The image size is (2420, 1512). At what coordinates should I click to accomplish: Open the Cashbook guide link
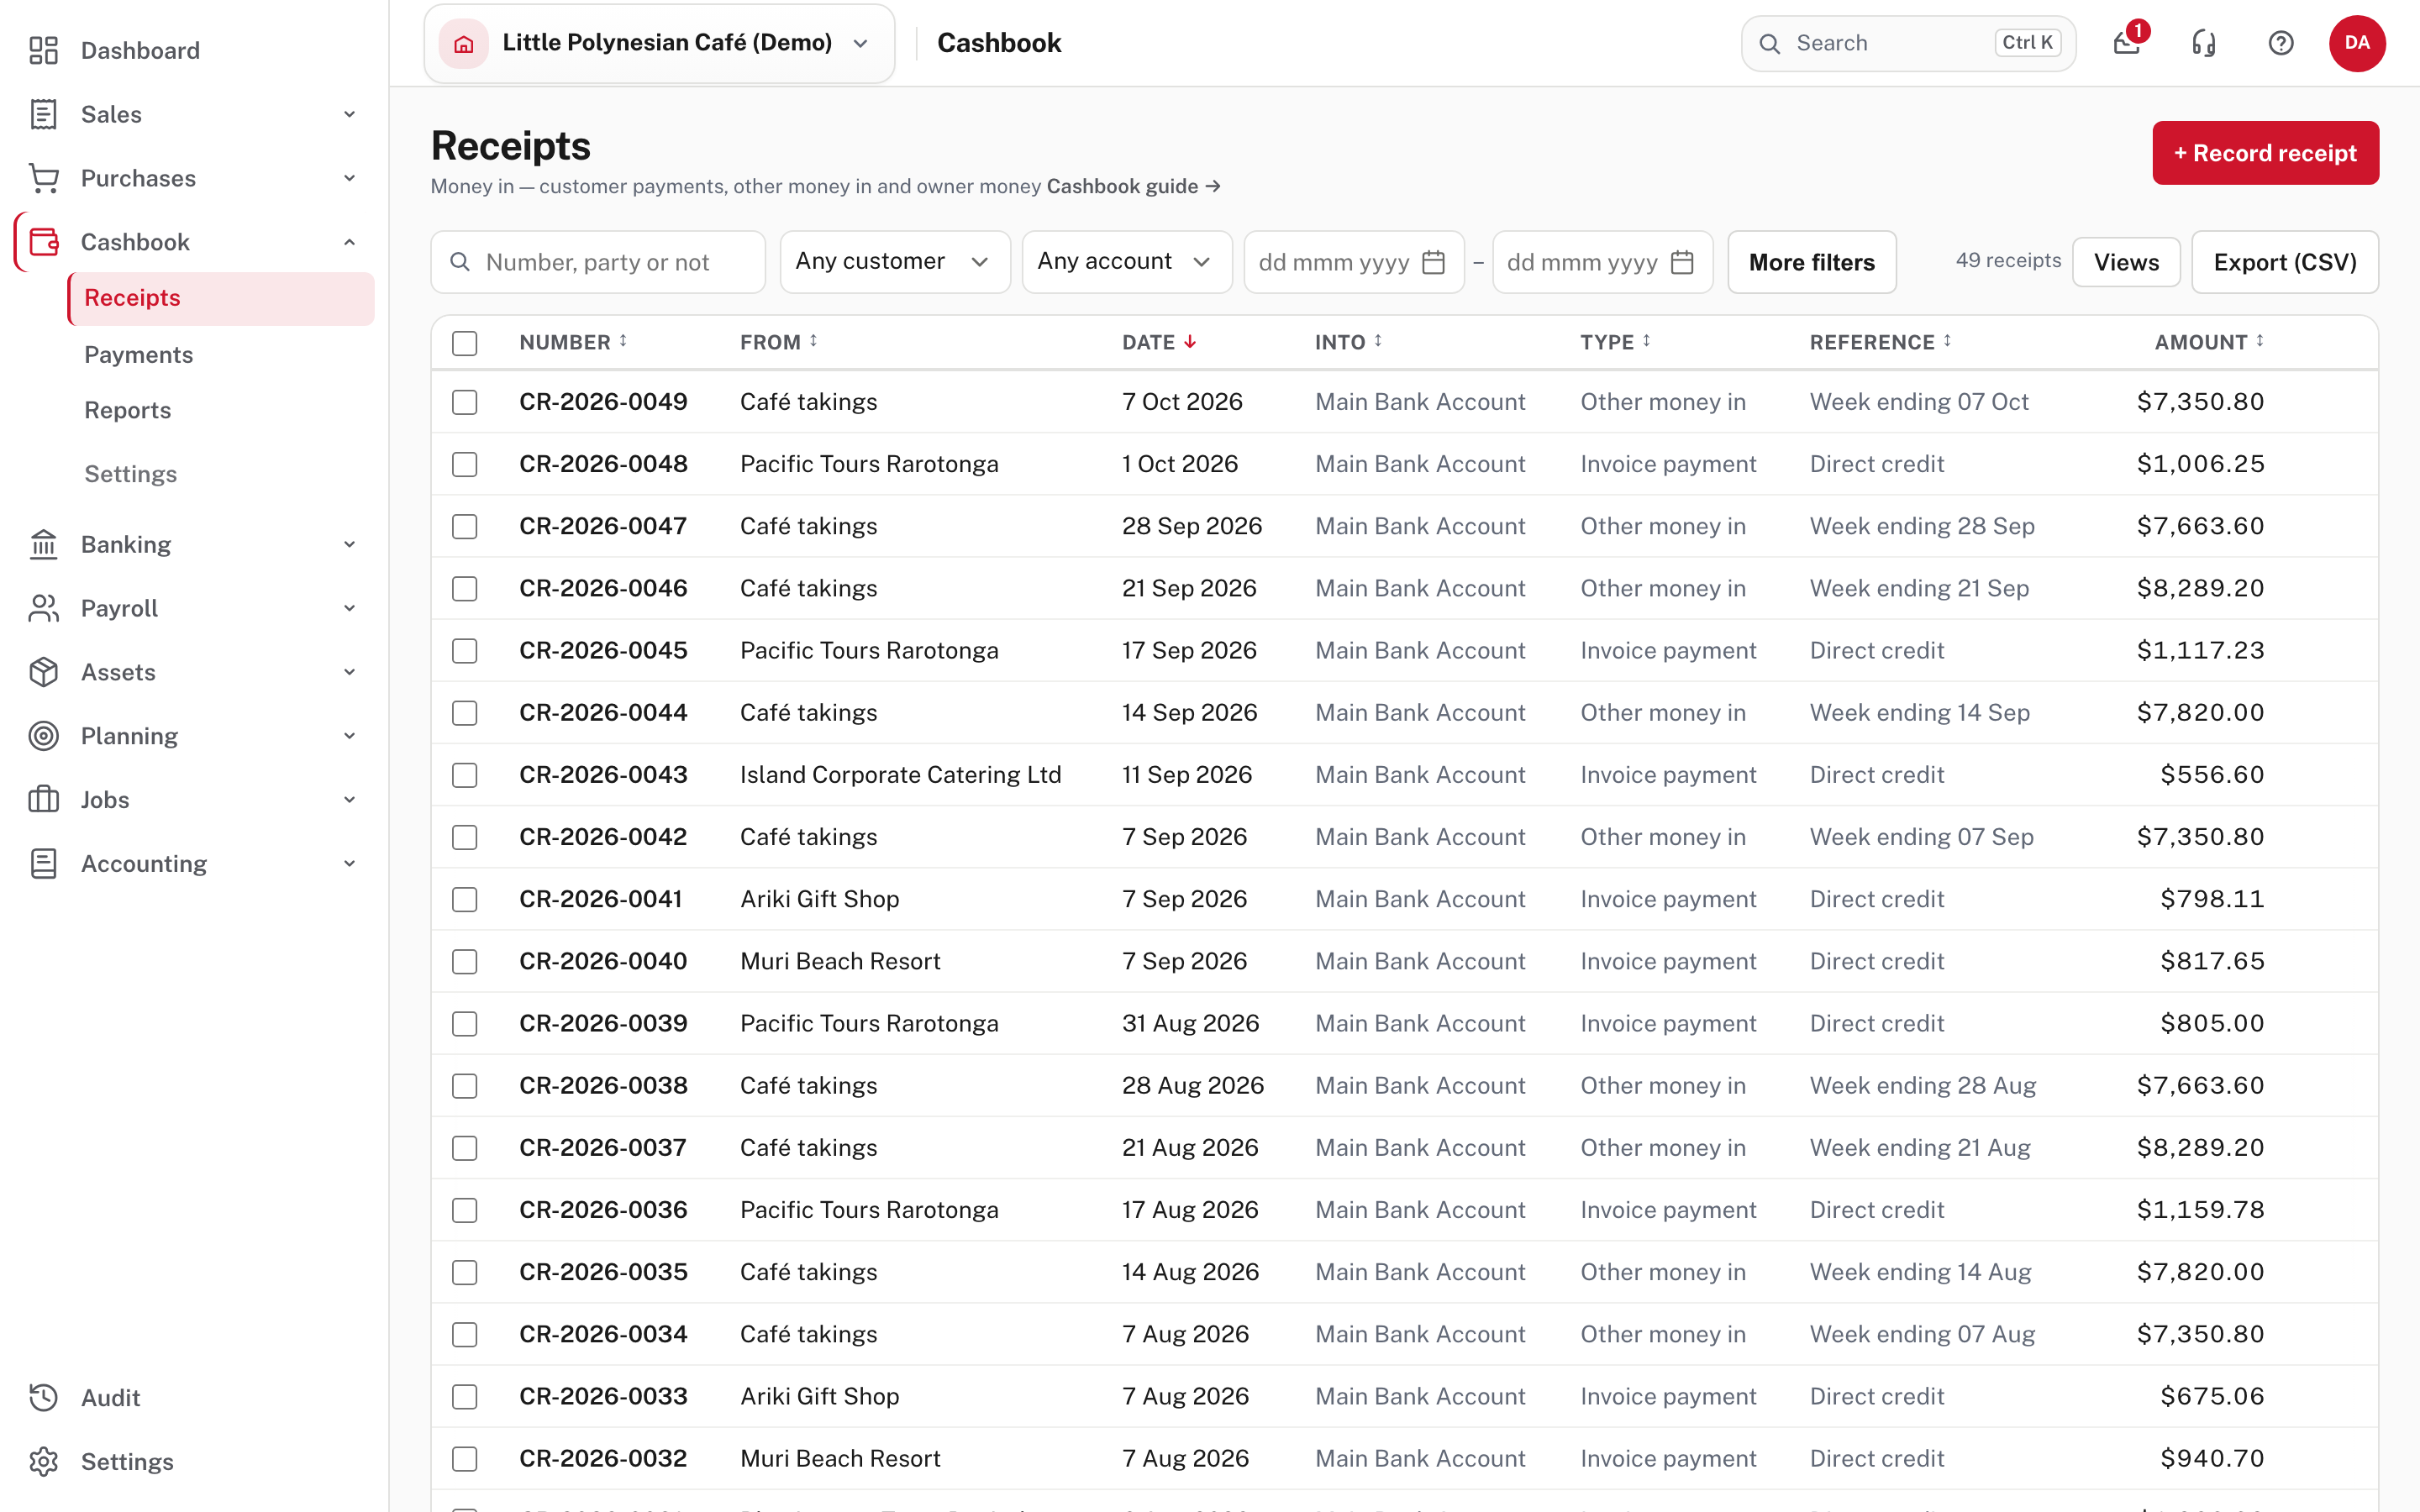[x=1133, y=186]
